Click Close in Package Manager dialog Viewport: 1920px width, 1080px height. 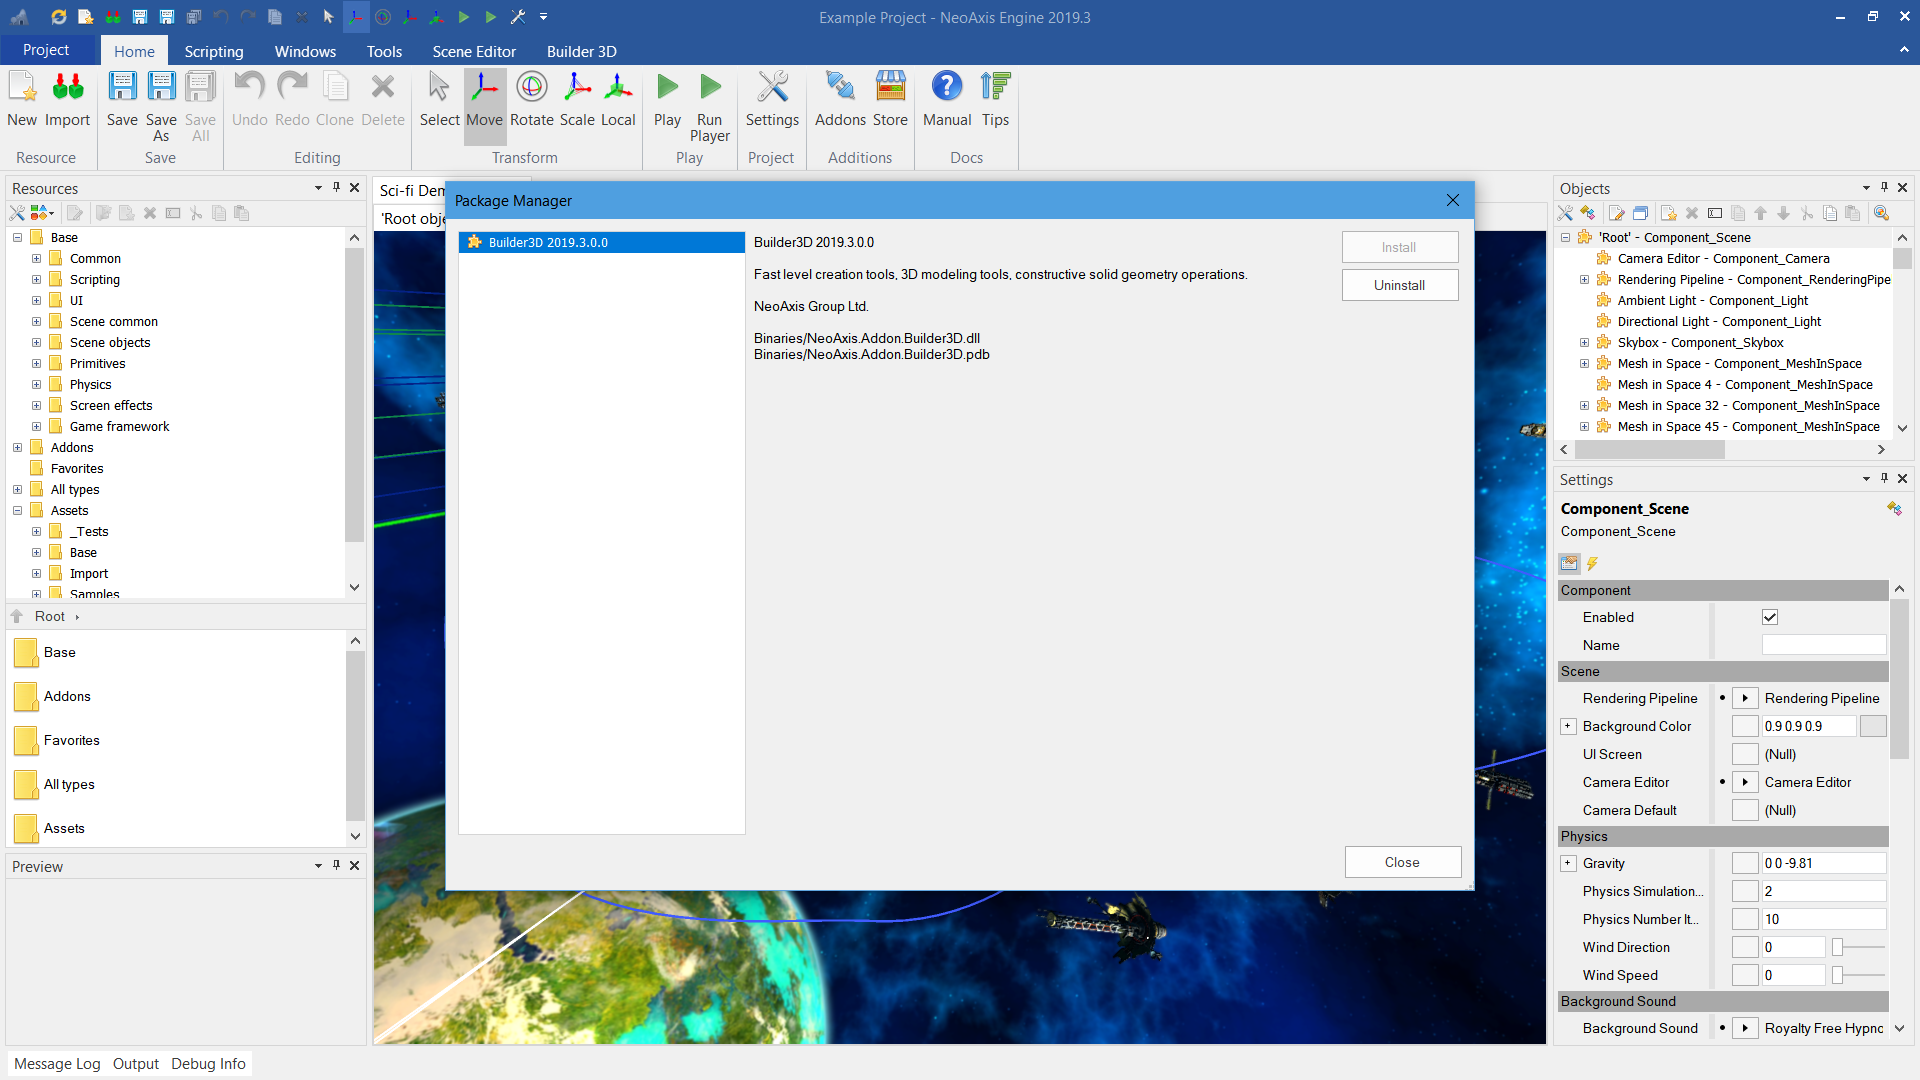(x=1401, y=862)
